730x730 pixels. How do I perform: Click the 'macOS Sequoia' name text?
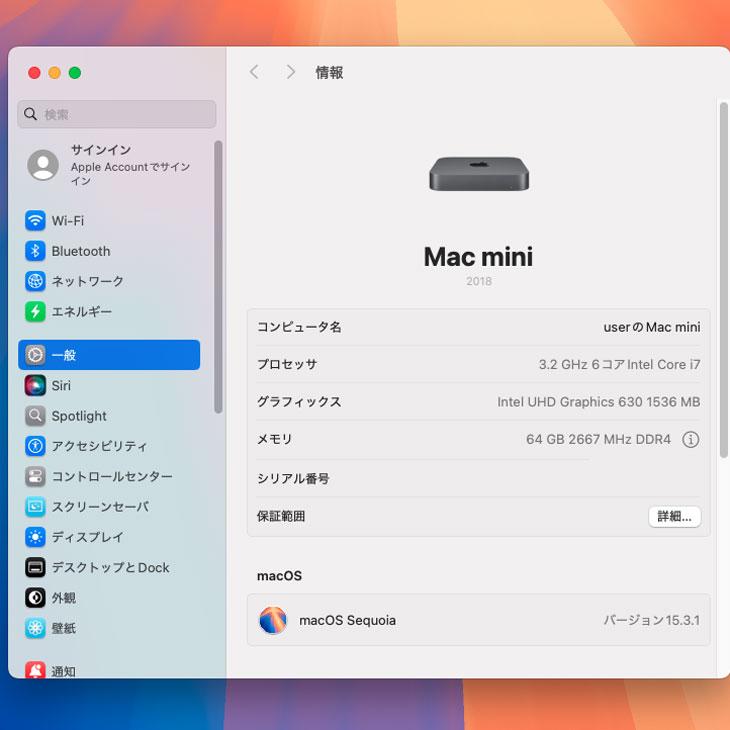coord(347,620)
